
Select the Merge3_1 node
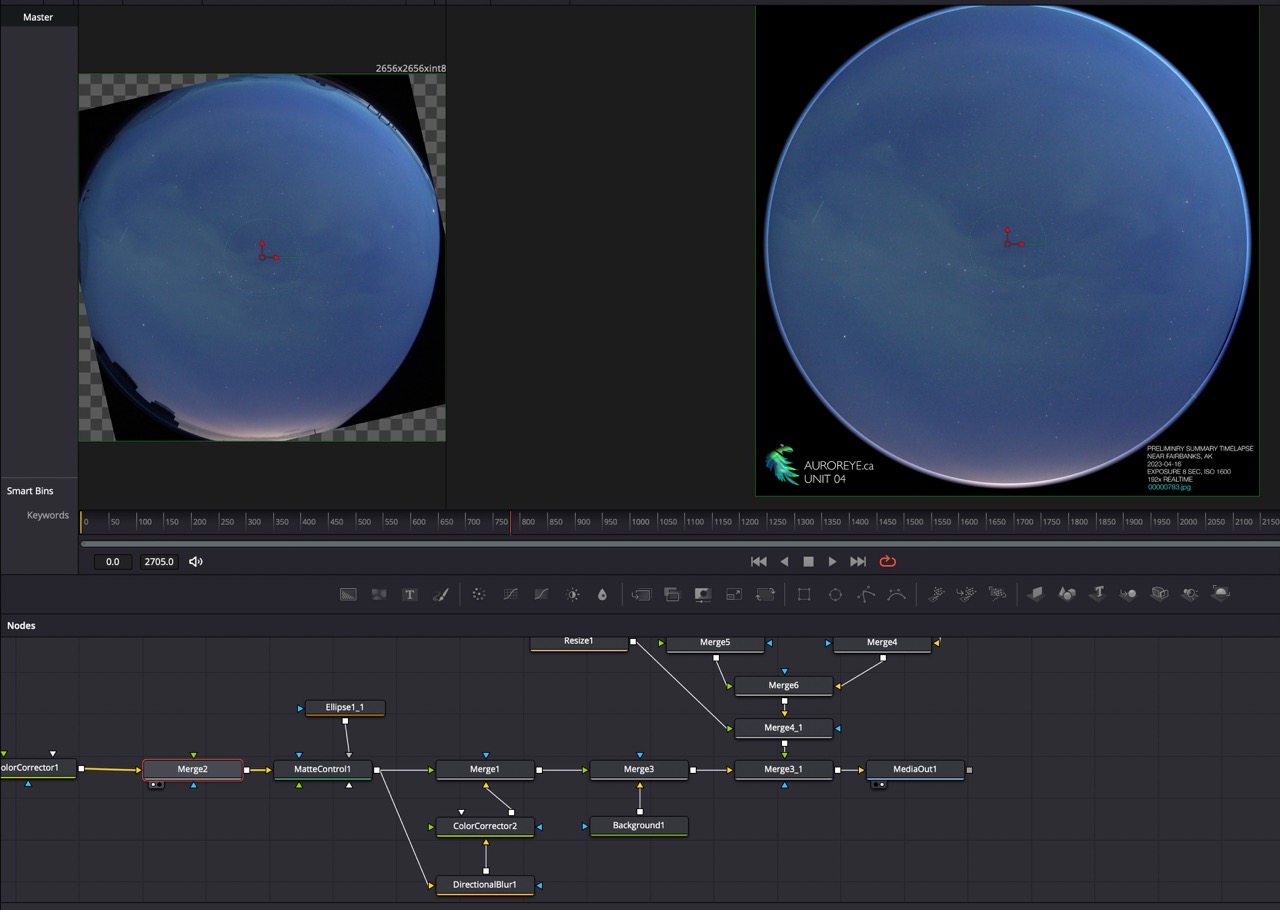[x=784, y=770]
